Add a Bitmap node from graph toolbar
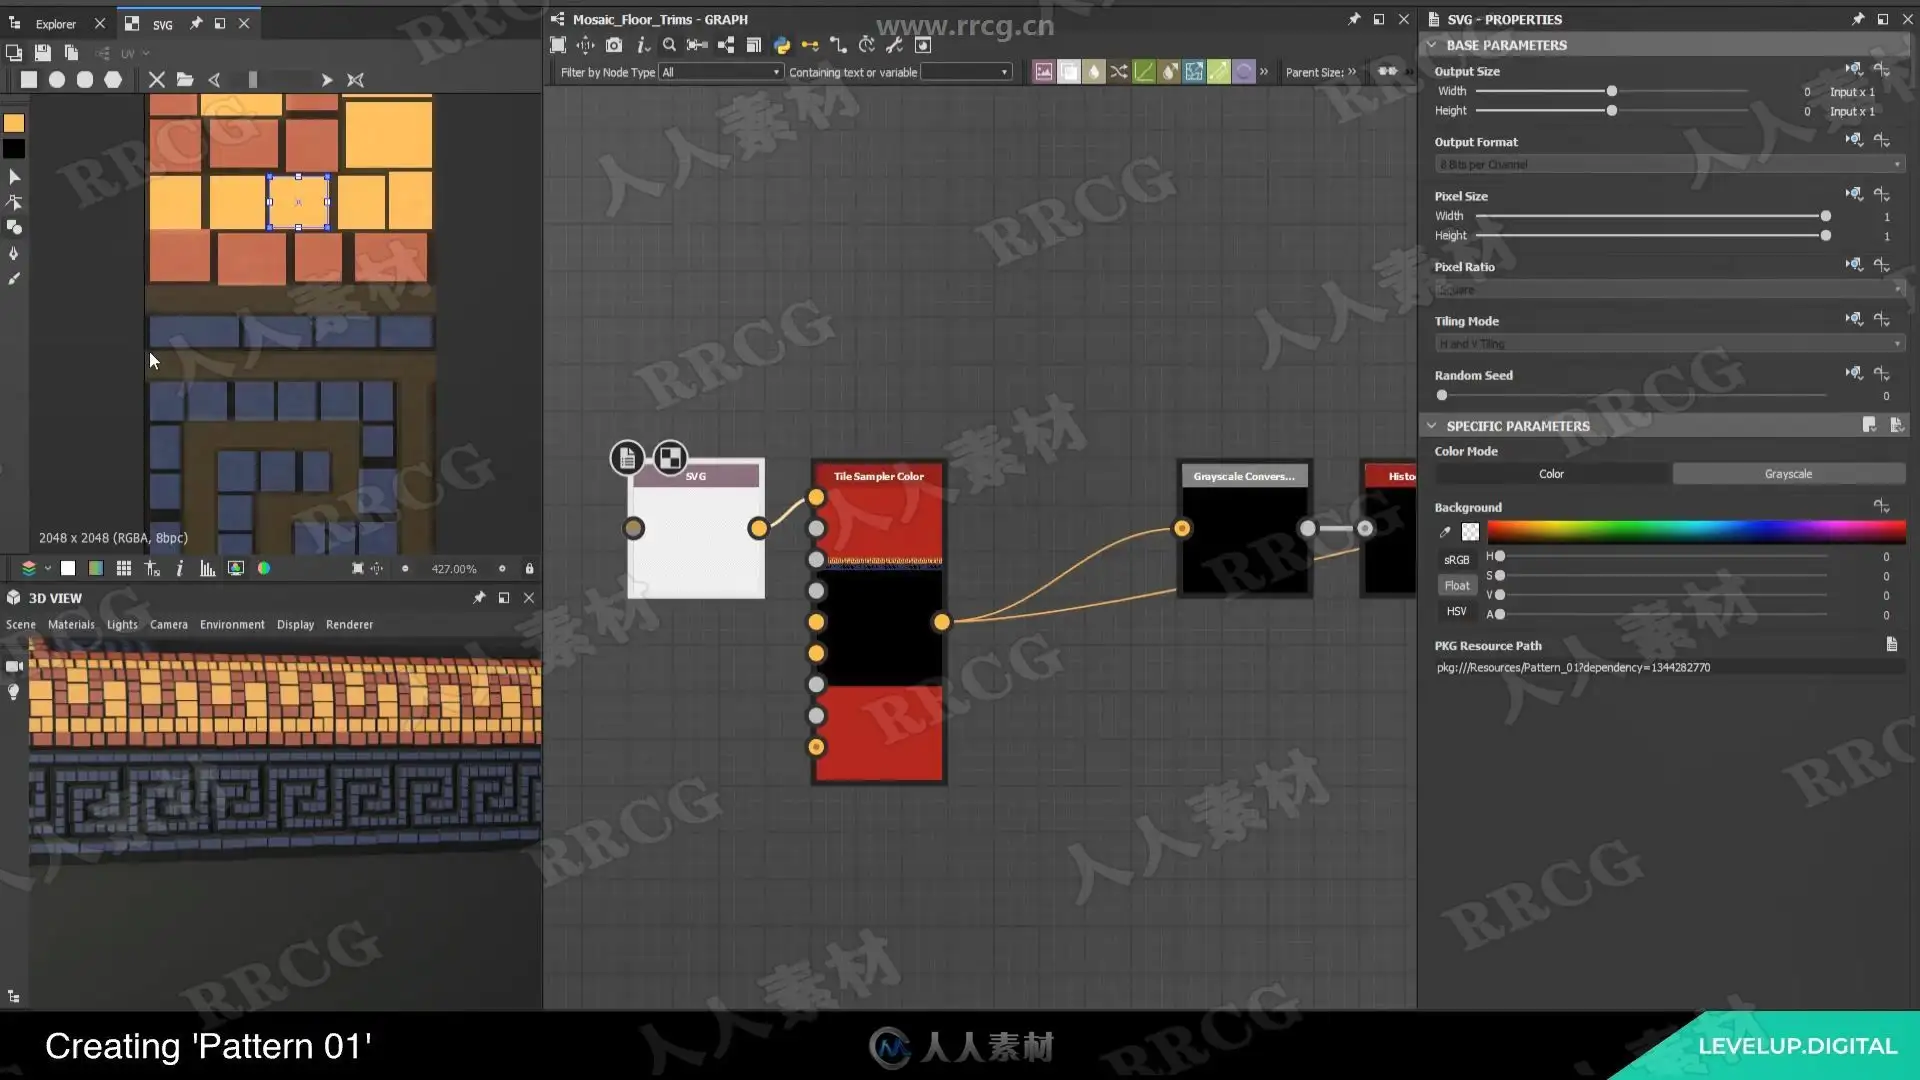This screenshot has width=1920, height=1080. tap(1044, 72)
